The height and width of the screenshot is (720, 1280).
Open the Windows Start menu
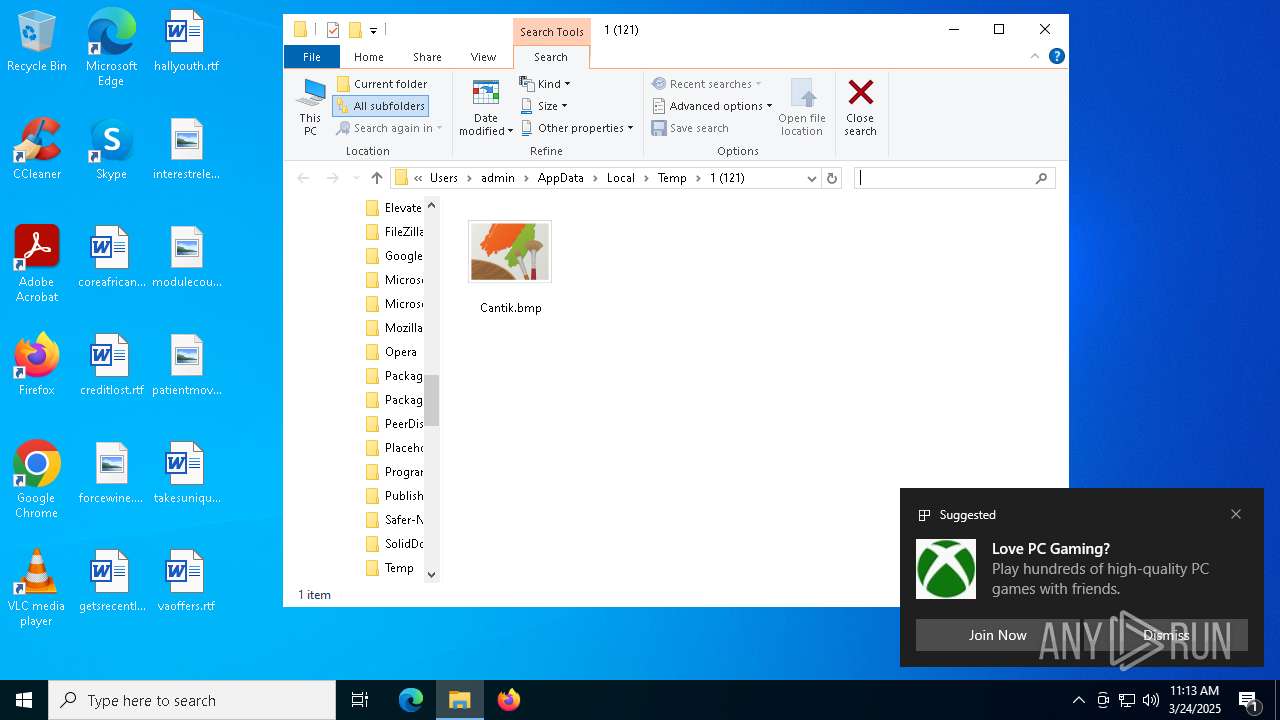24,700
